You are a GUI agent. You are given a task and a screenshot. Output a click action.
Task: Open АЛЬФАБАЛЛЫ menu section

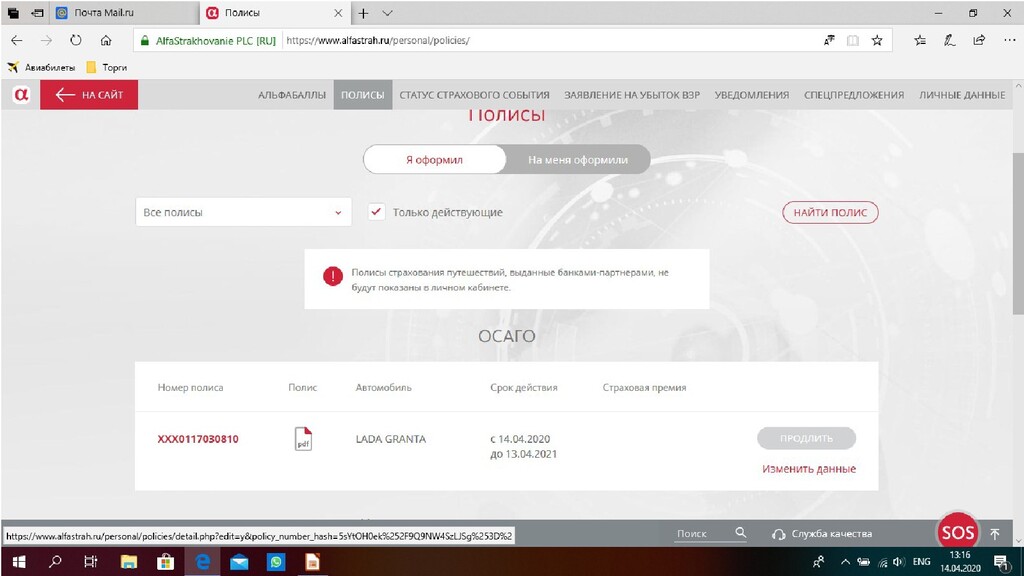[x=291, y=95]
